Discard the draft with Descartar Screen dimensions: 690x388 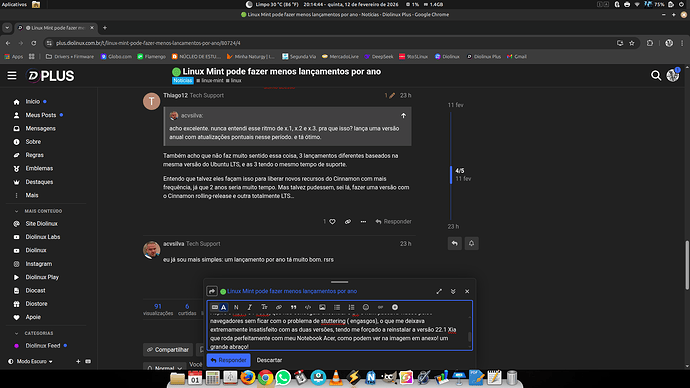tap(269, 360)
